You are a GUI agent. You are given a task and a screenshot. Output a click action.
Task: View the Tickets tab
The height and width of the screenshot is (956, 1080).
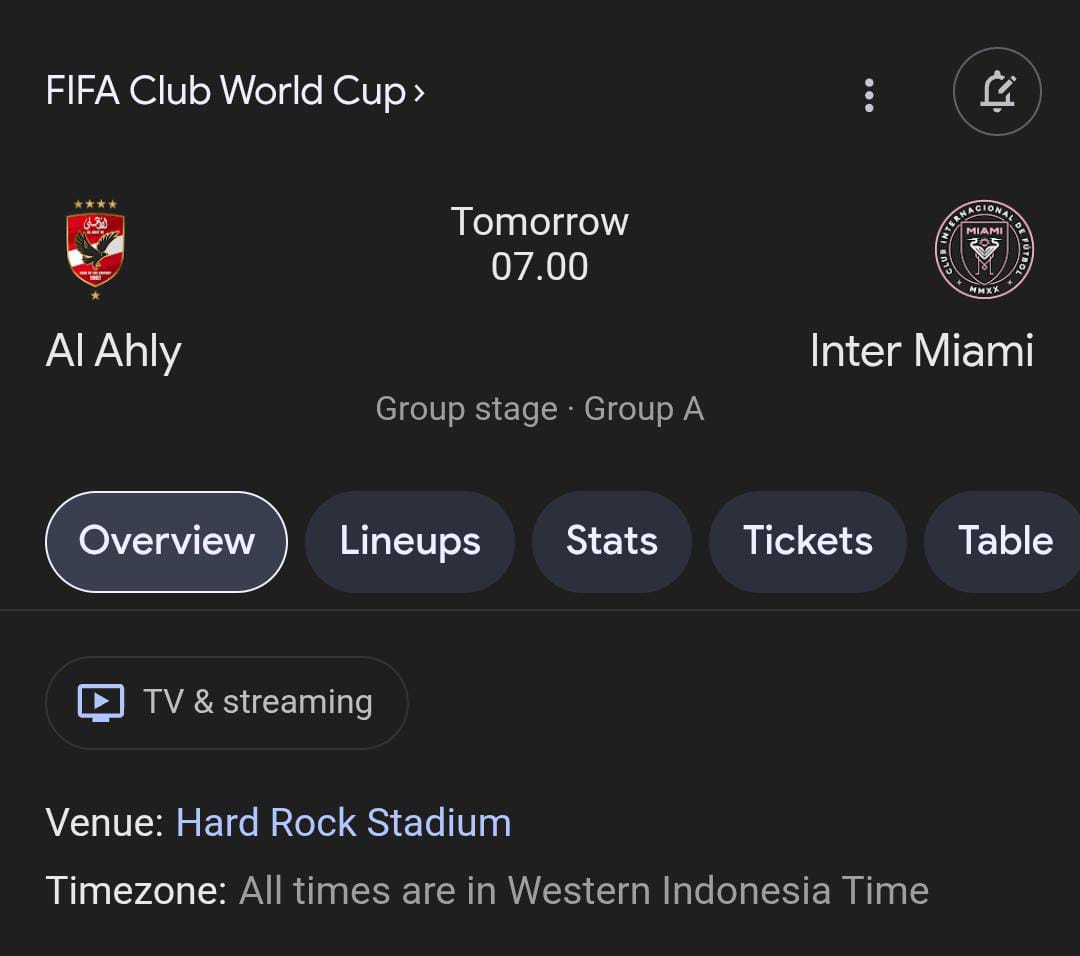(807, 541)
